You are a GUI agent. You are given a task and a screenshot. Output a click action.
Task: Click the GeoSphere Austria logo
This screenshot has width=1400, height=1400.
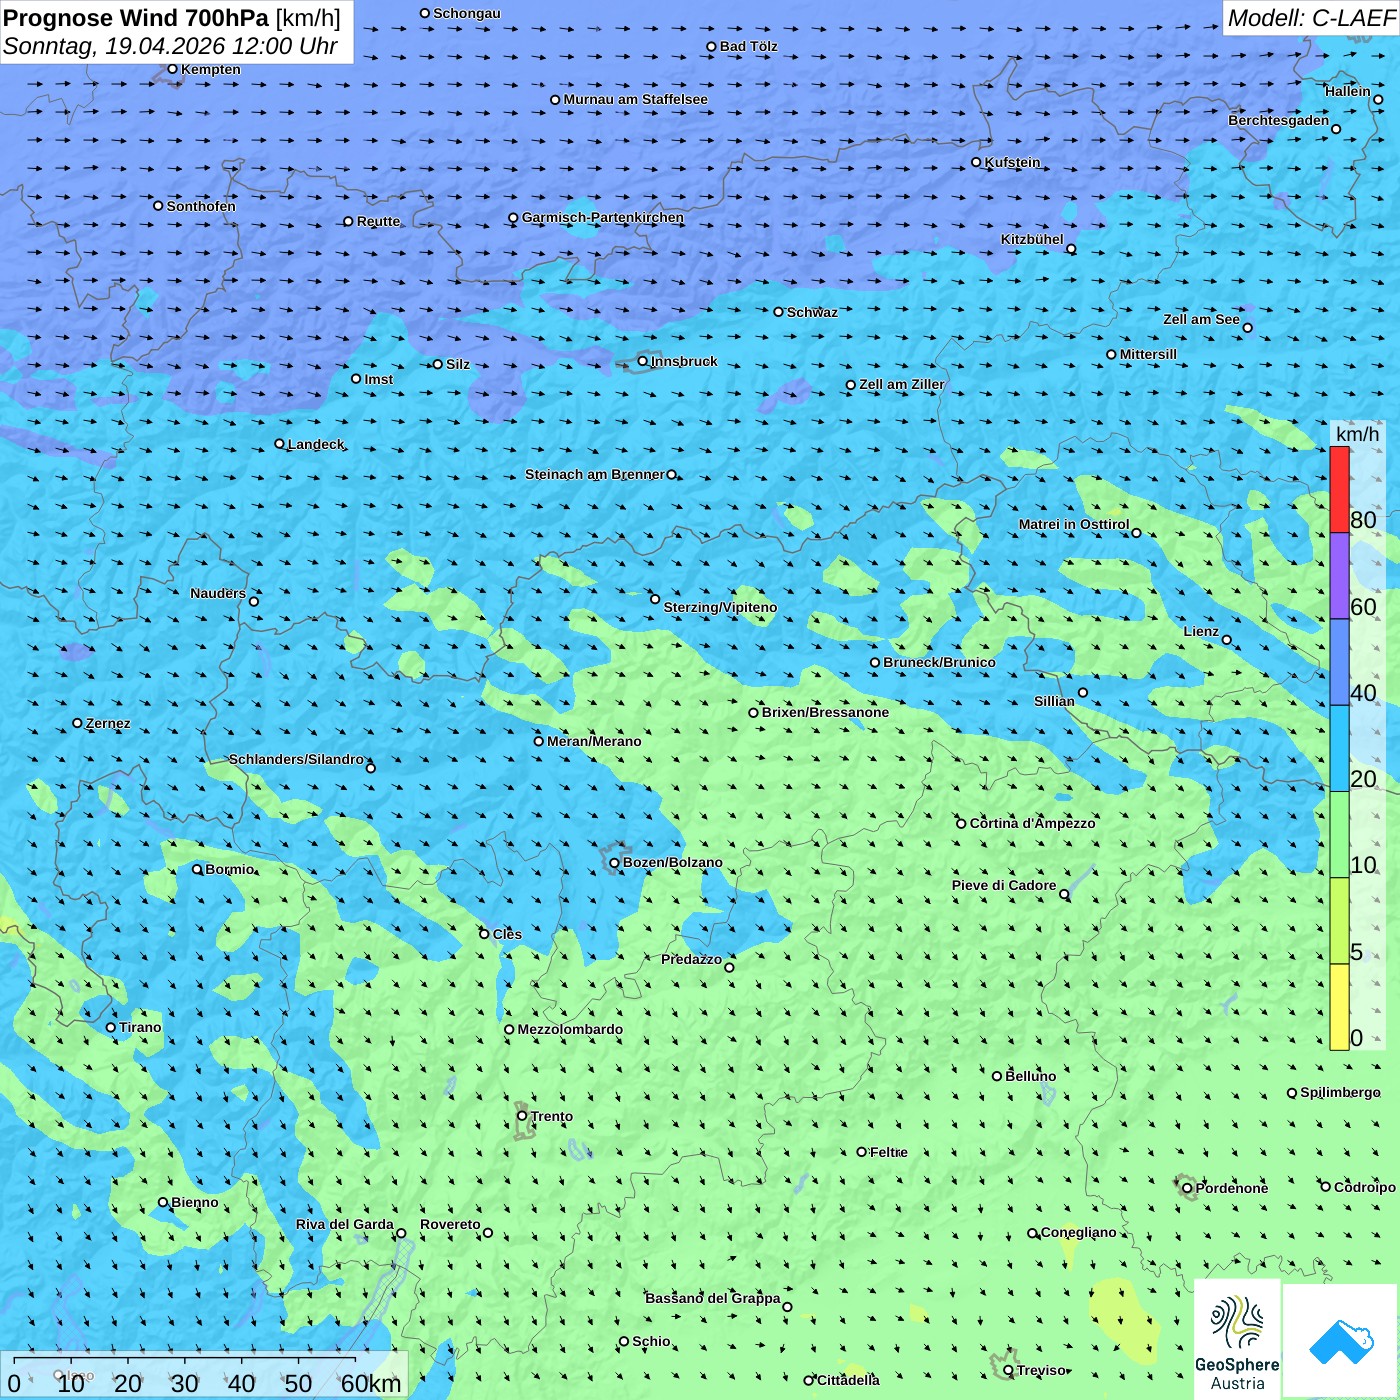click(x=1237, y=1342)
